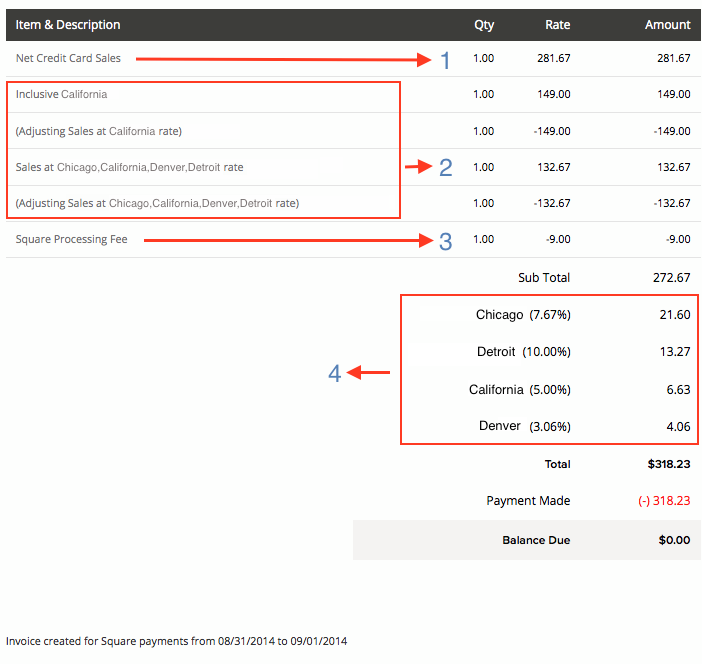
Task: Select the Square Processing Fee line item
Action: coord(71,240)
